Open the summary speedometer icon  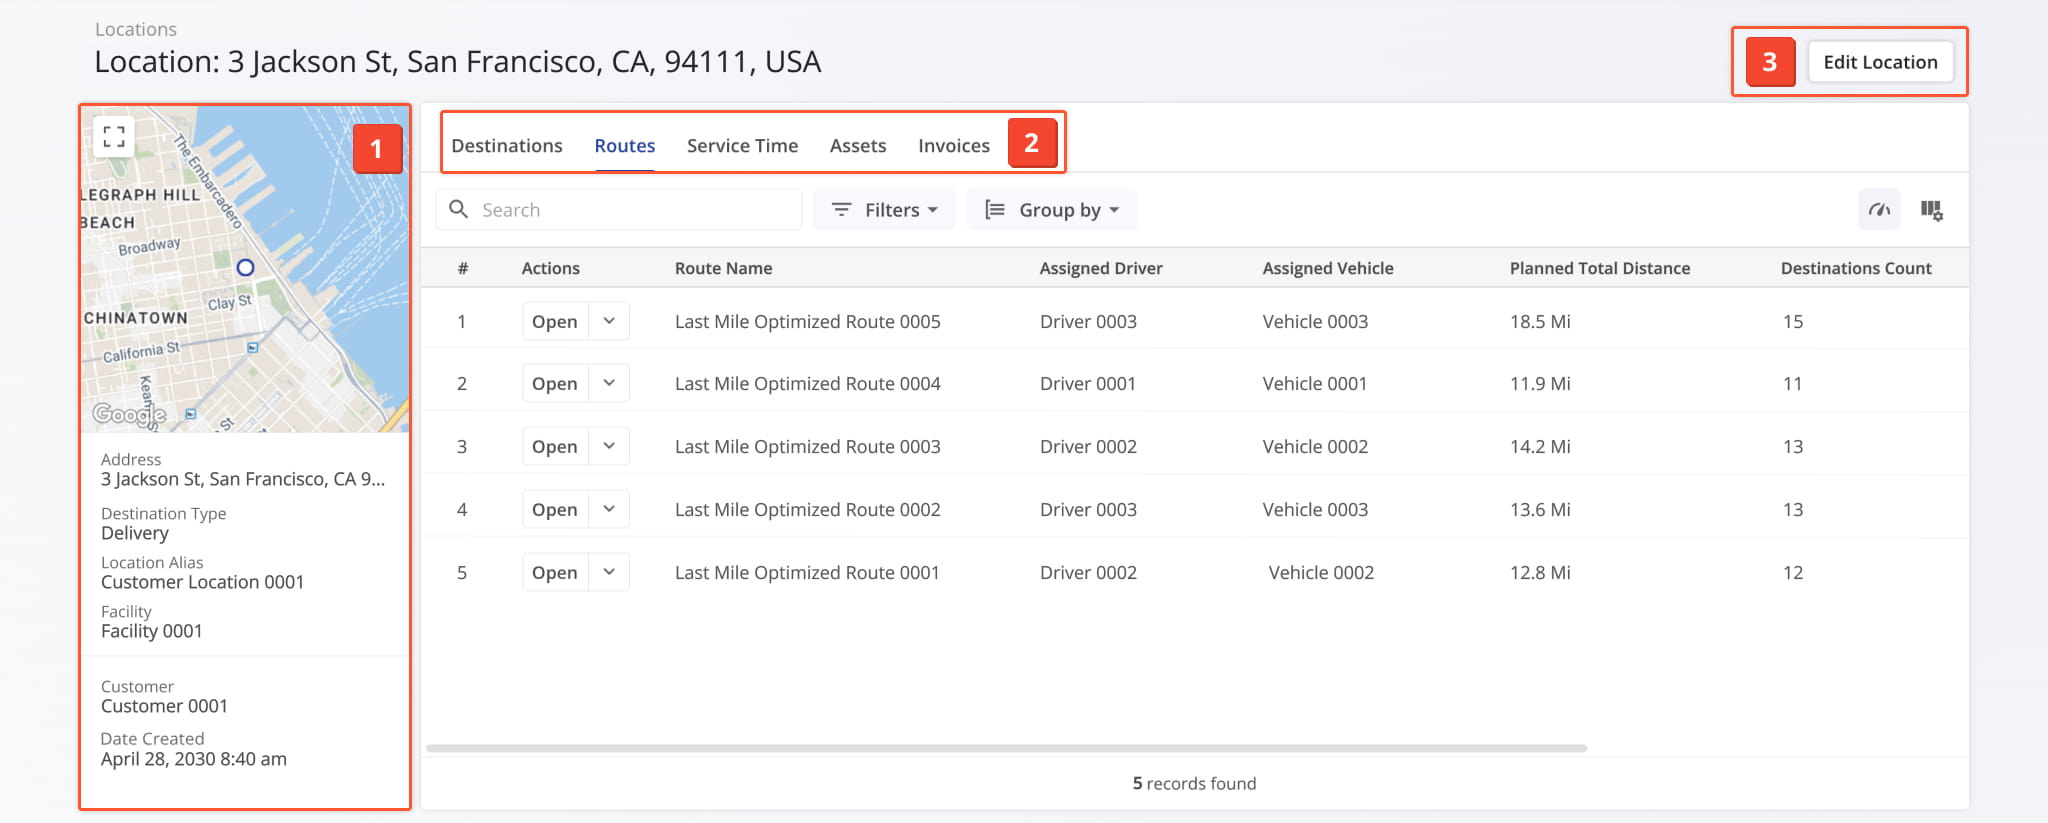(1879, 210)
